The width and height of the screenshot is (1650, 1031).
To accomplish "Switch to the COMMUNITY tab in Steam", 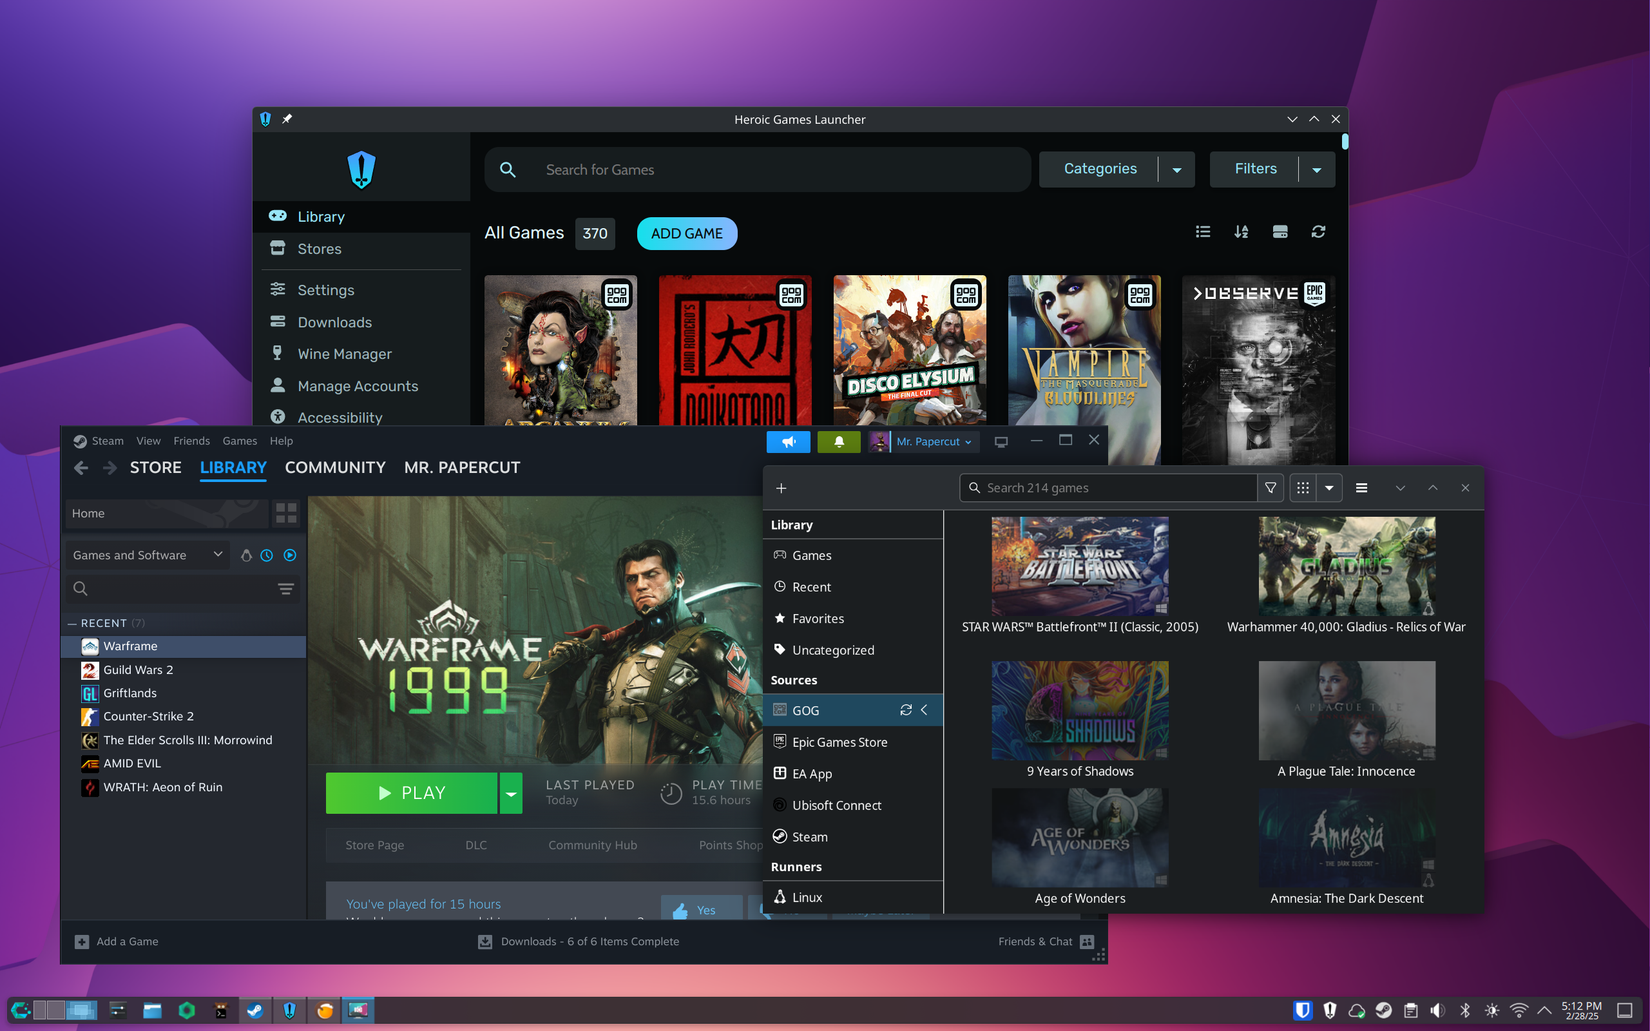I will (x=335, y=467).
